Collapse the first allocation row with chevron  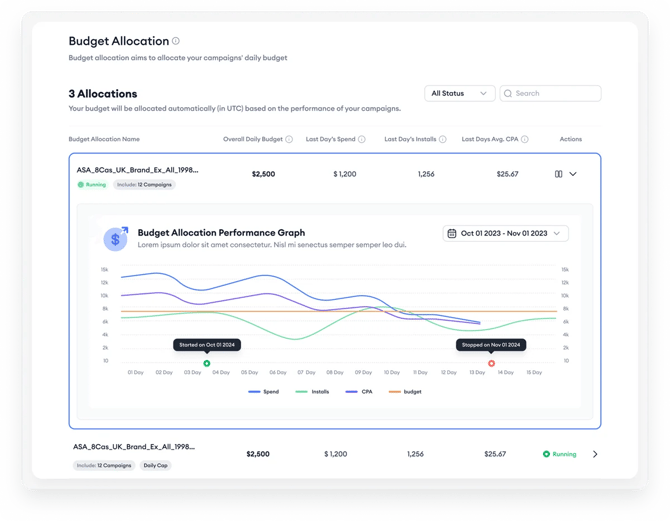coord(573,174)
